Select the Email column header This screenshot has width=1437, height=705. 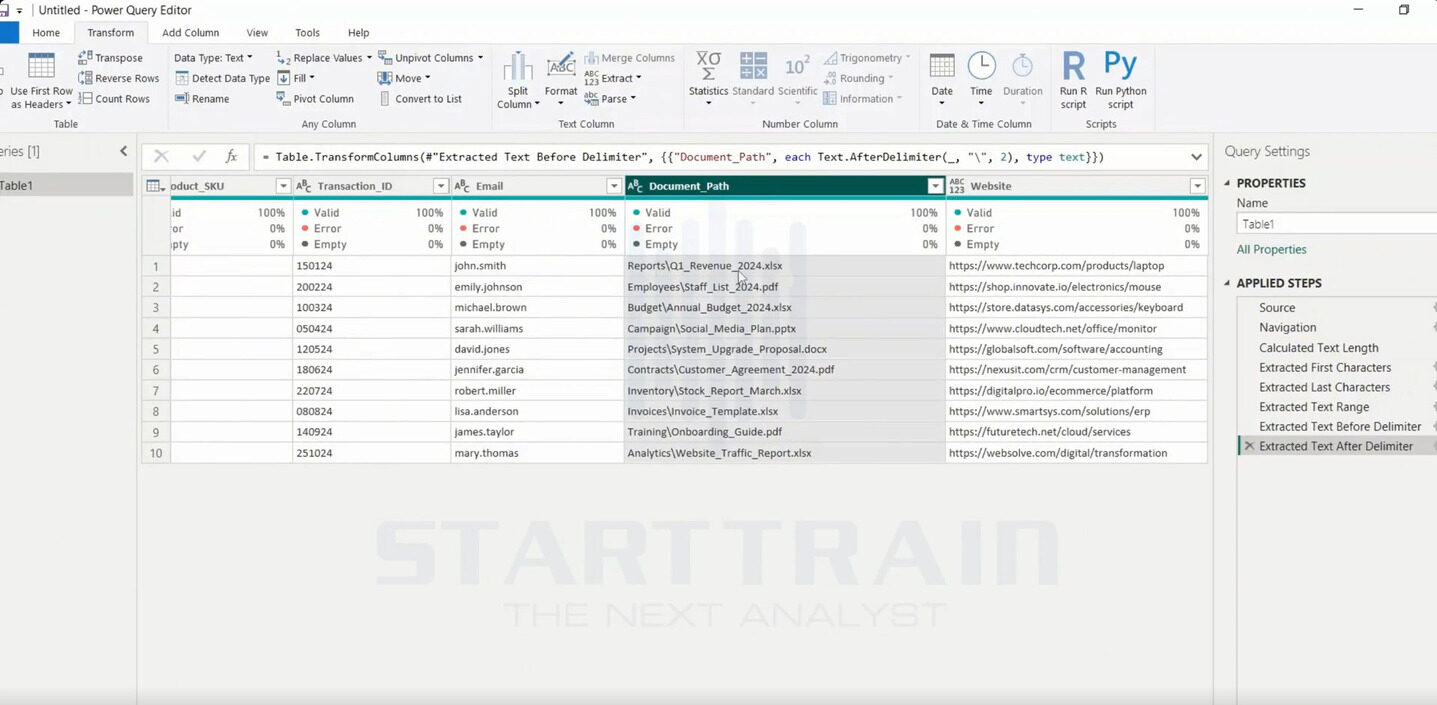click(537, 186)
